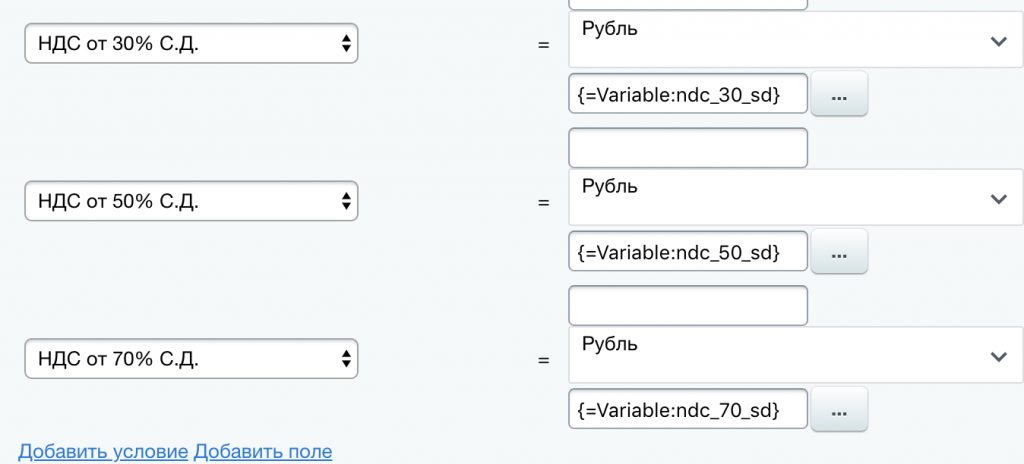Click empty amount field above 70% row's Рубль

click(687, 305)
